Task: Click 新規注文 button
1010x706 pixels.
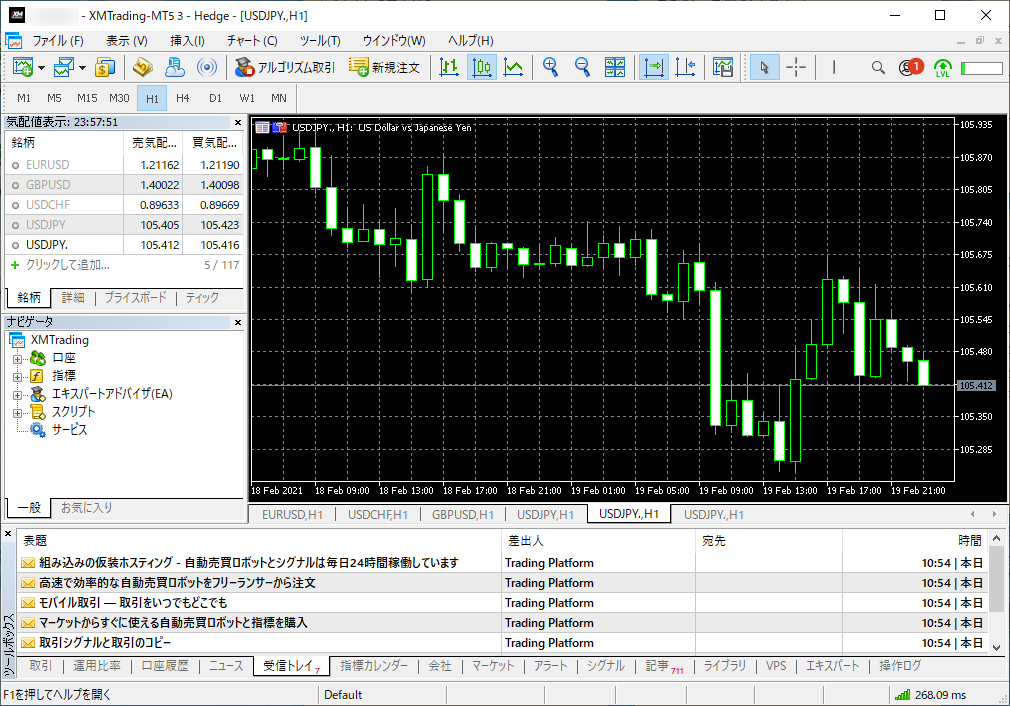Action: 385,67
